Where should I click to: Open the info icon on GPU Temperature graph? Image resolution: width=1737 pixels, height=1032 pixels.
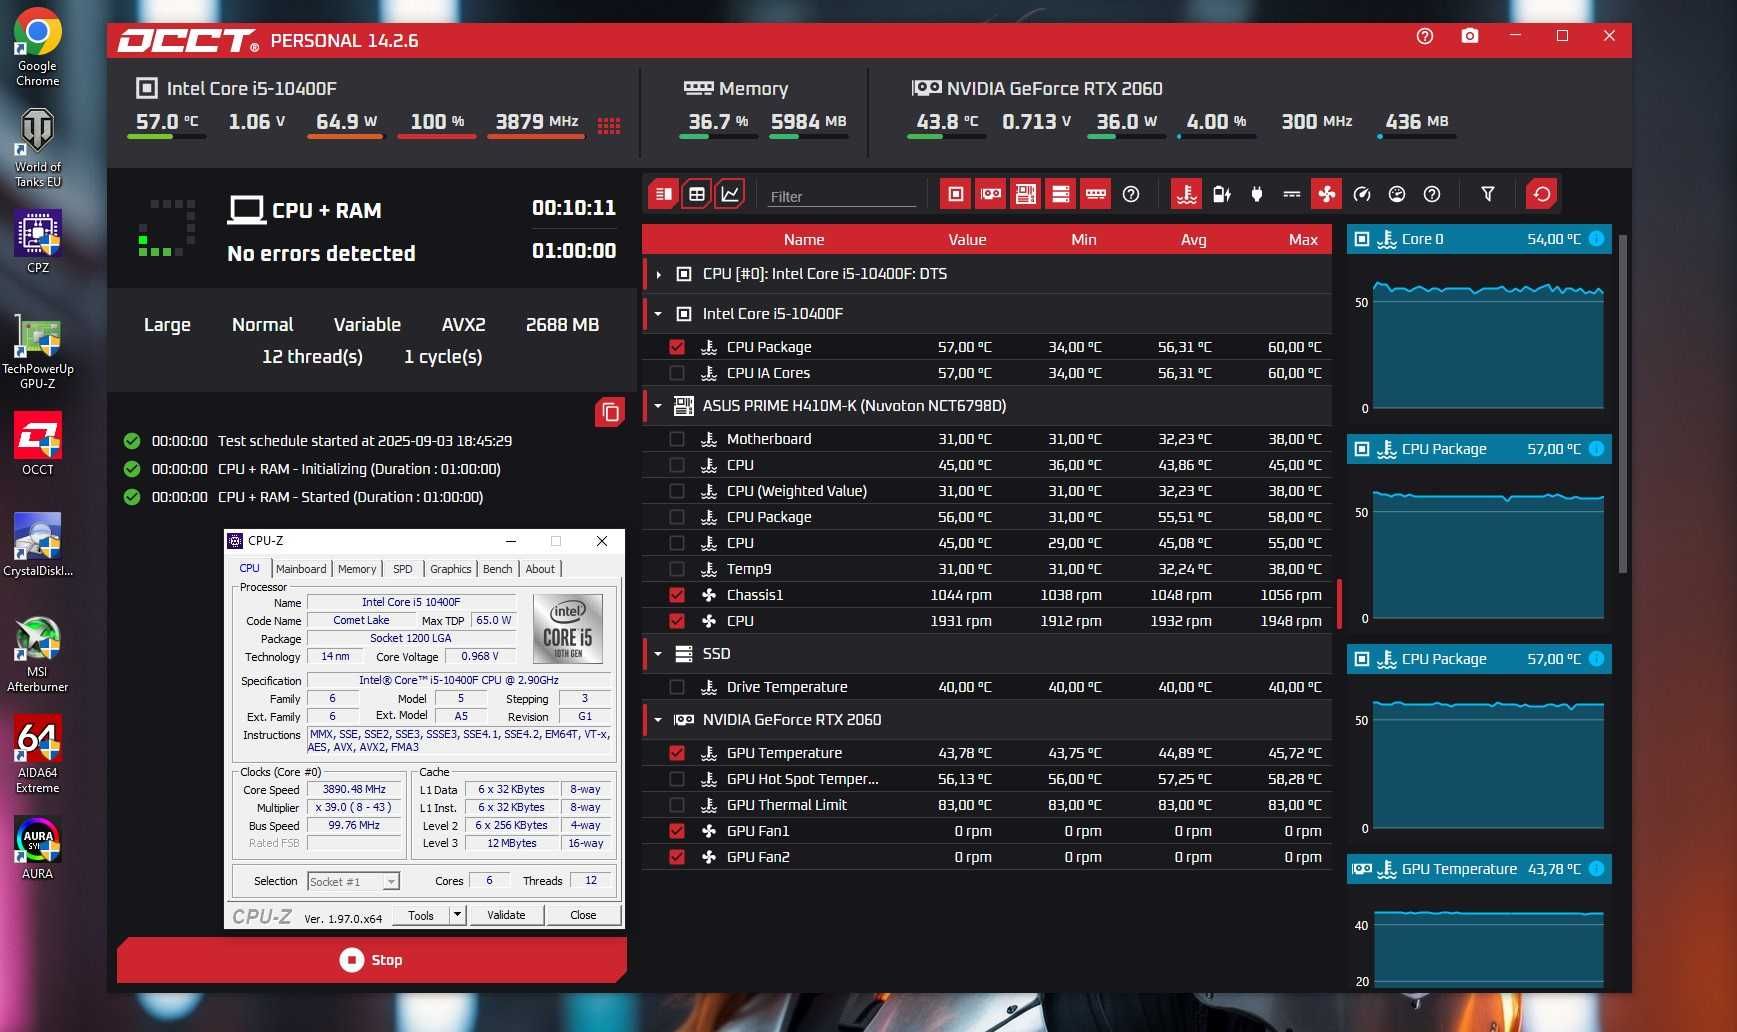pos(1596,869)
